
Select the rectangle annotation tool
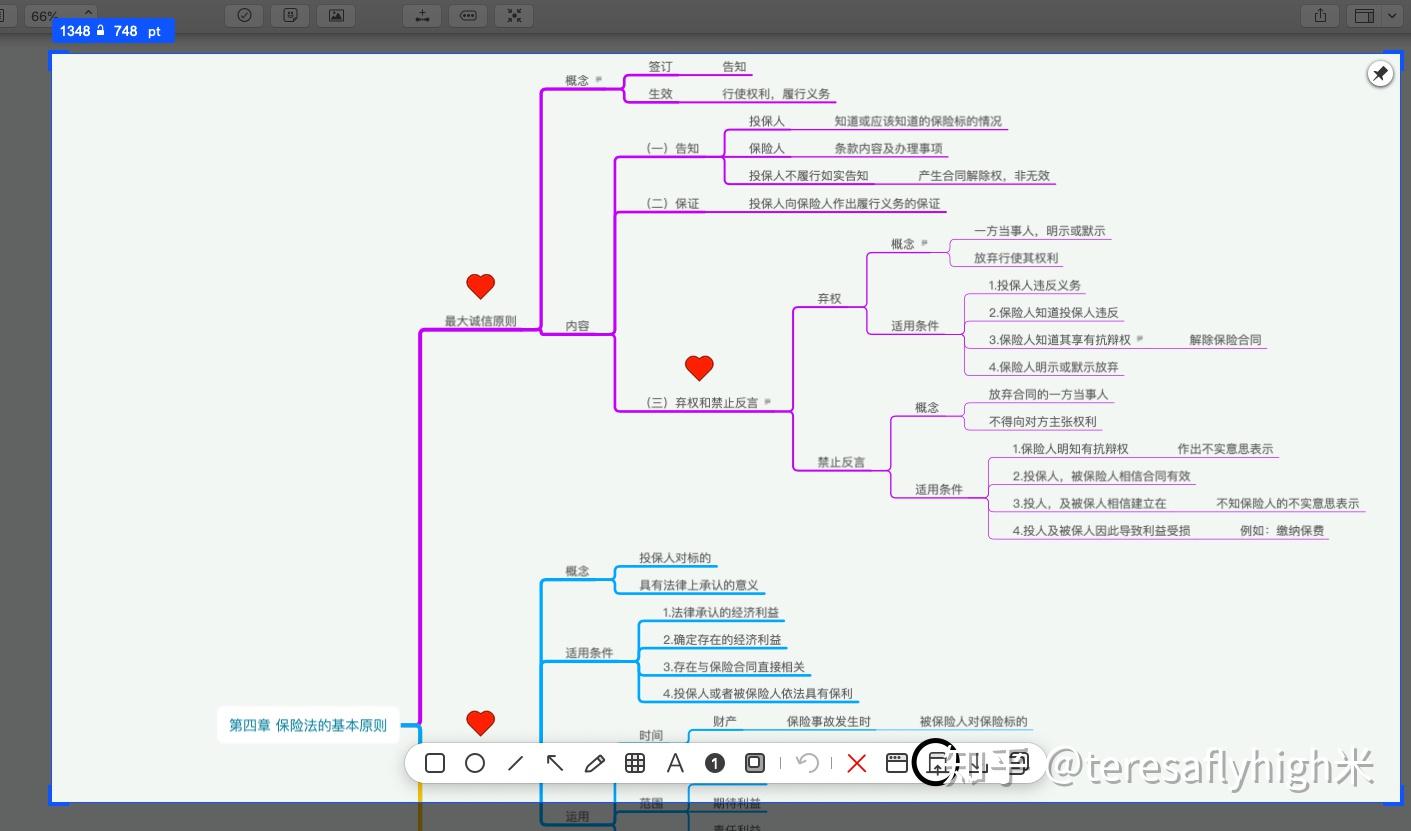click(x=434, y=763)
